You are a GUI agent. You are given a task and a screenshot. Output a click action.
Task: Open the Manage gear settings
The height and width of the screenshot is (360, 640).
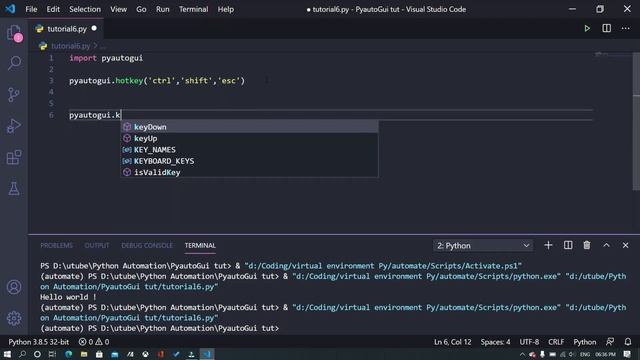click(x=14, y=318)
